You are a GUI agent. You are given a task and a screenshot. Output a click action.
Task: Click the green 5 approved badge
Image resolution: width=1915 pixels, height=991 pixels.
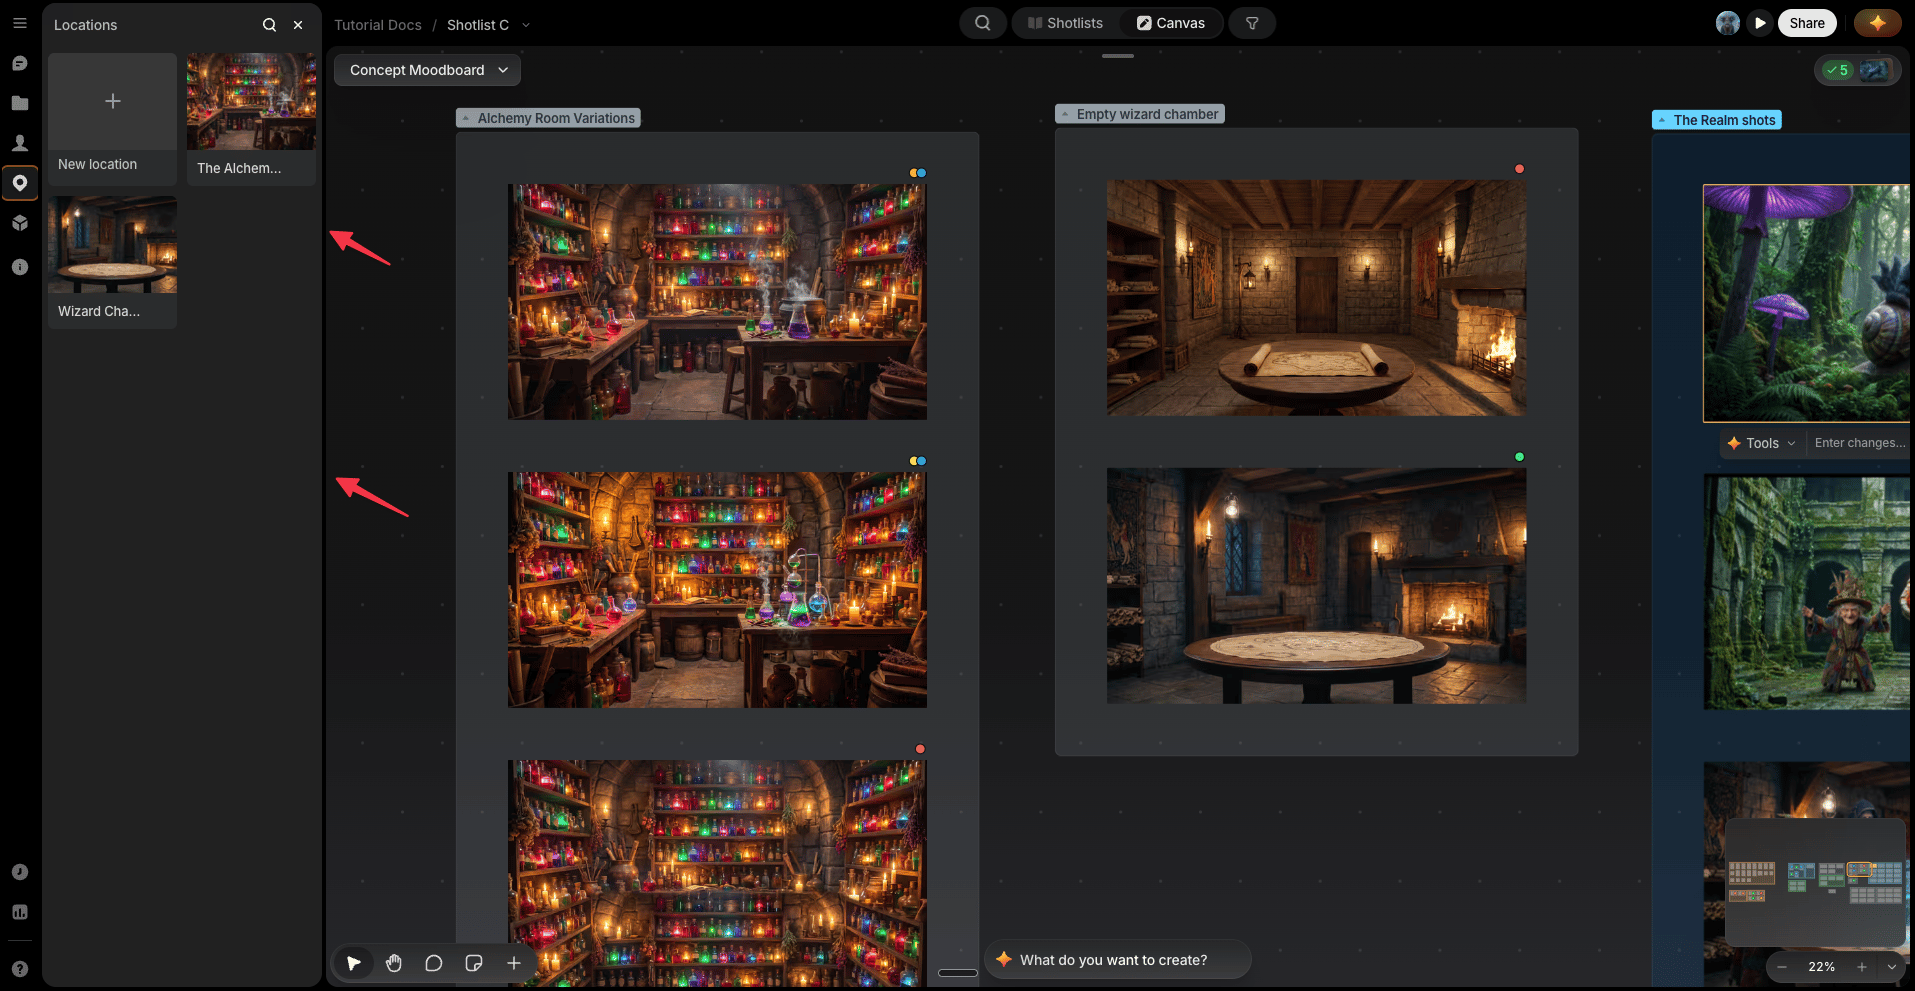[1837, 70]
